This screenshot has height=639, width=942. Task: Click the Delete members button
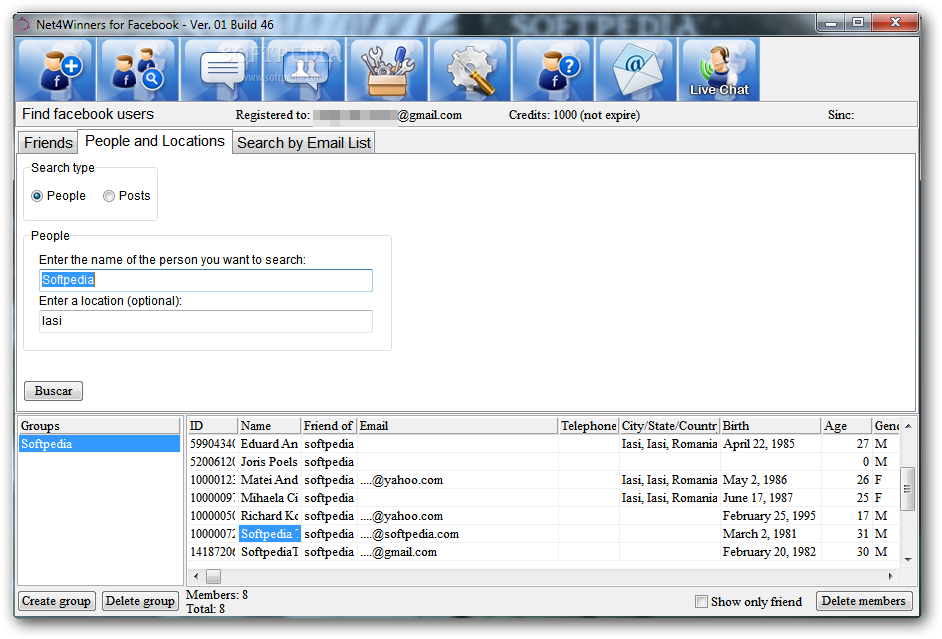[x=864, y=601]
